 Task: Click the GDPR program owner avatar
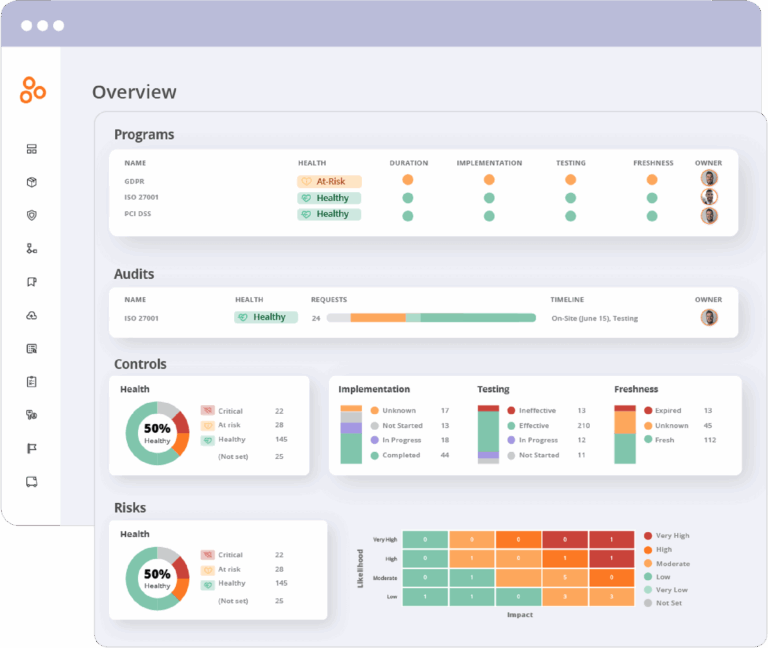709,178
